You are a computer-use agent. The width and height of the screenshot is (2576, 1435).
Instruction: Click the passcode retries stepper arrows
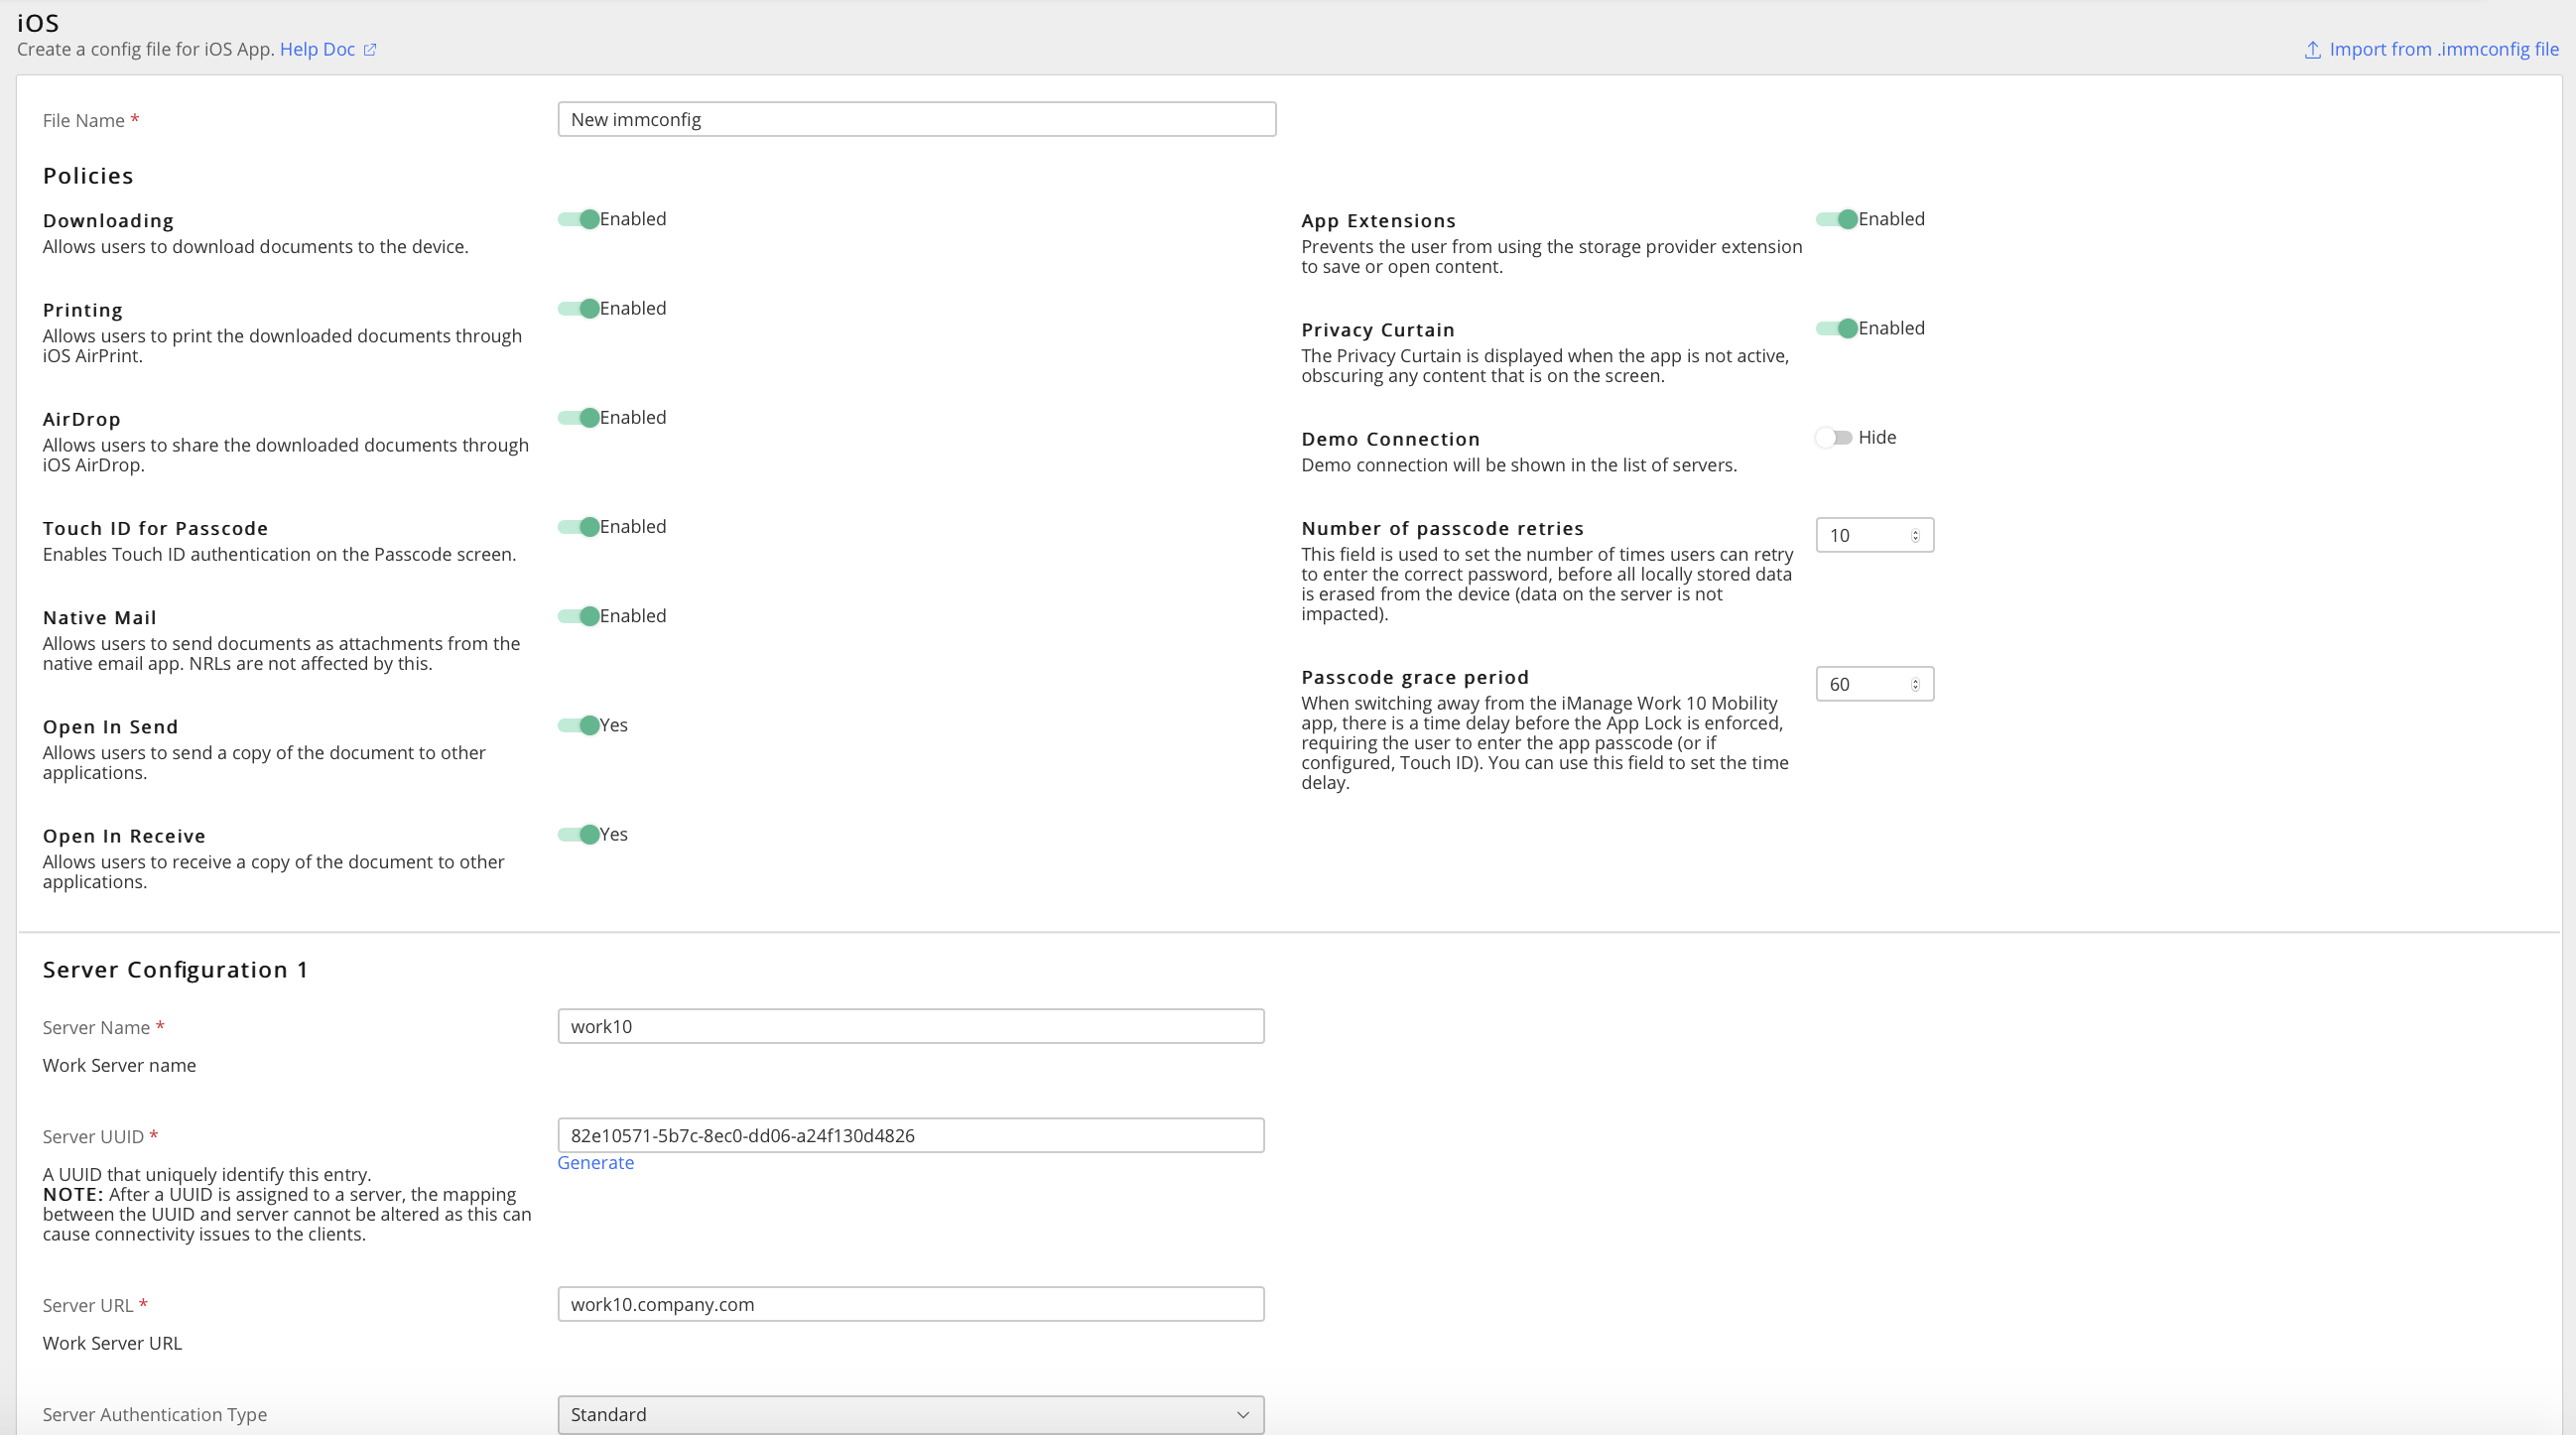[x=1915, y=536]
